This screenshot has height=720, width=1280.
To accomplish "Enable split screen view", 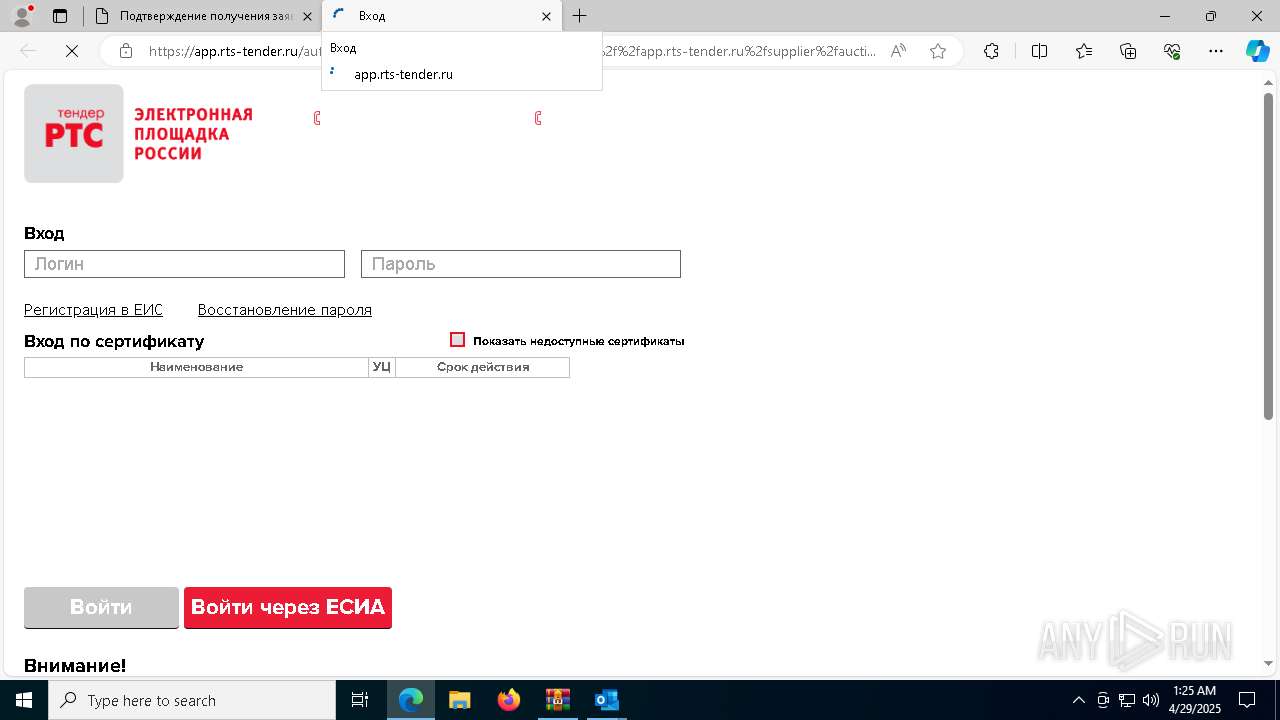I will 1039,51.
